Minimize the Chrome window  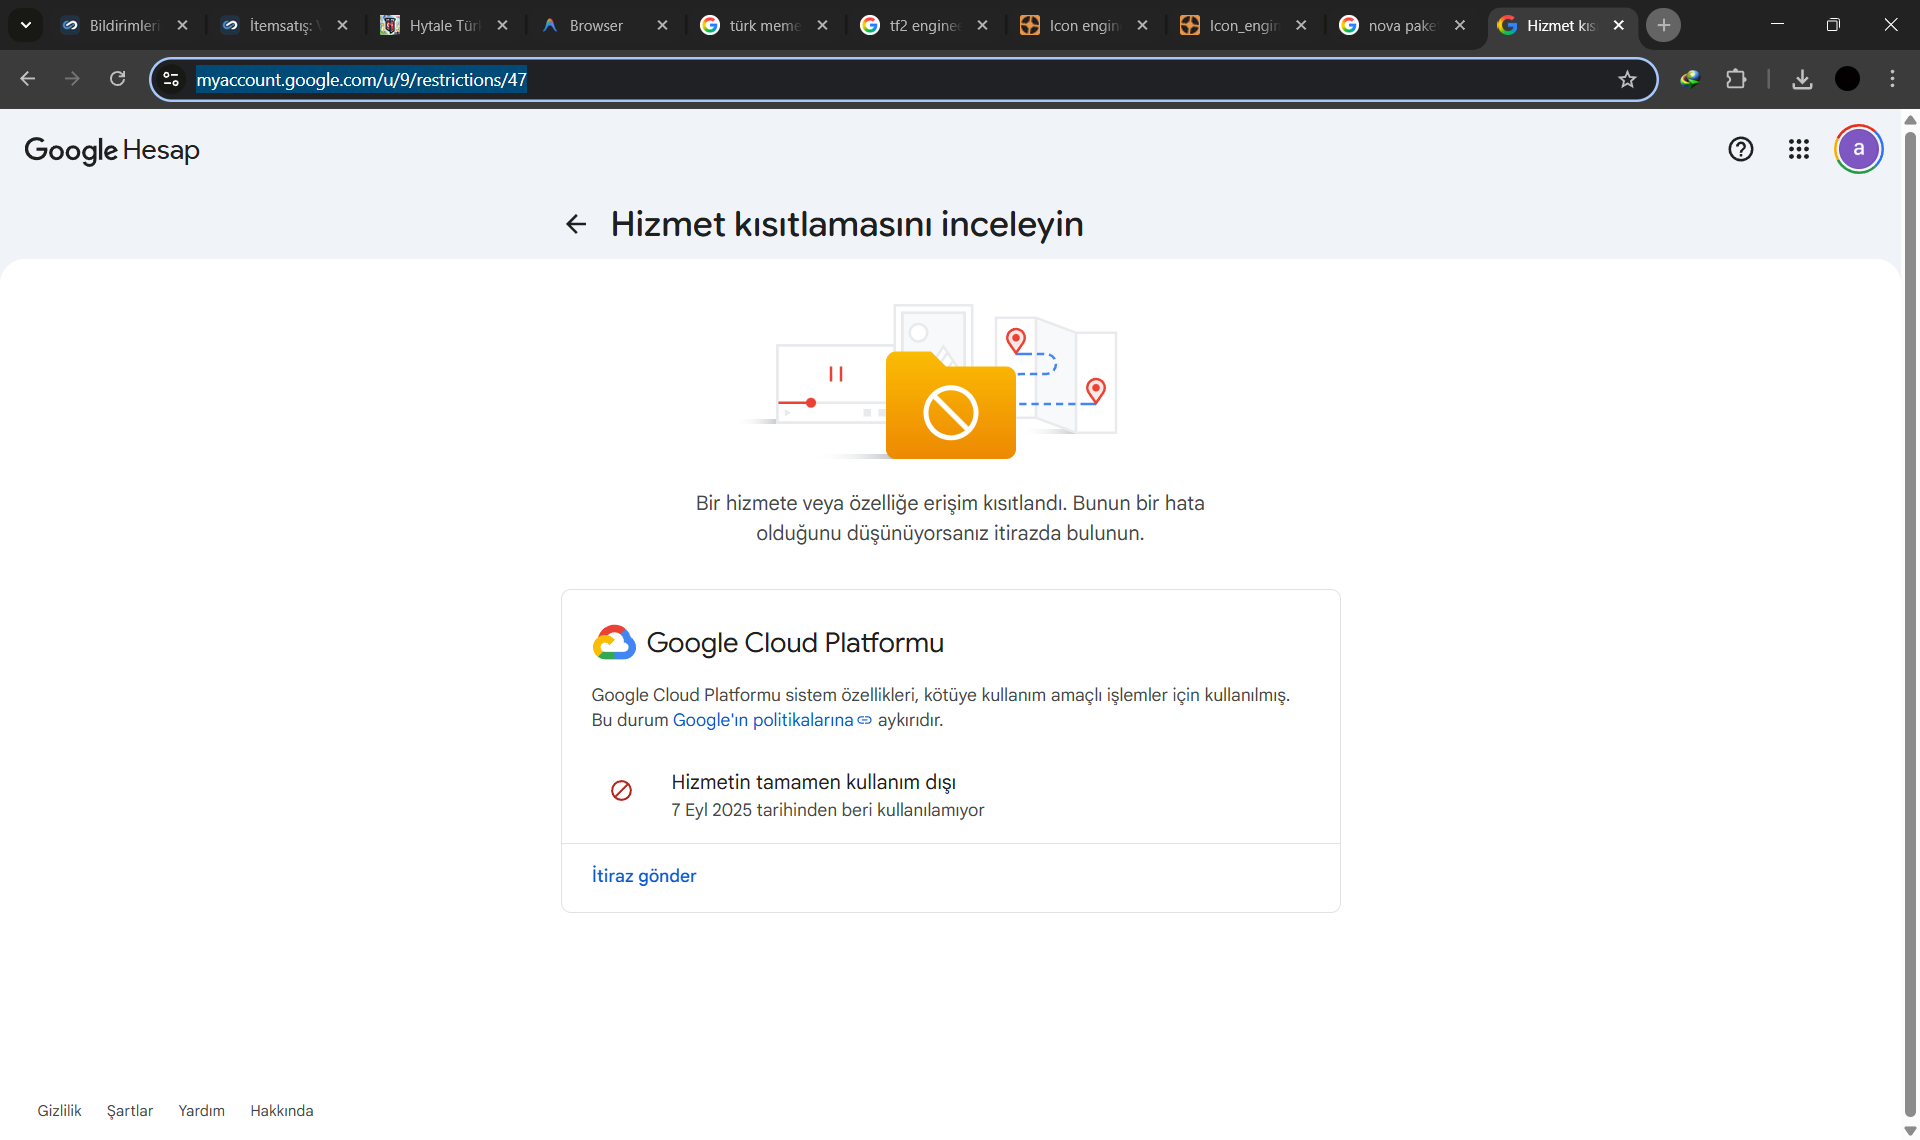(x=1777, y=24)
